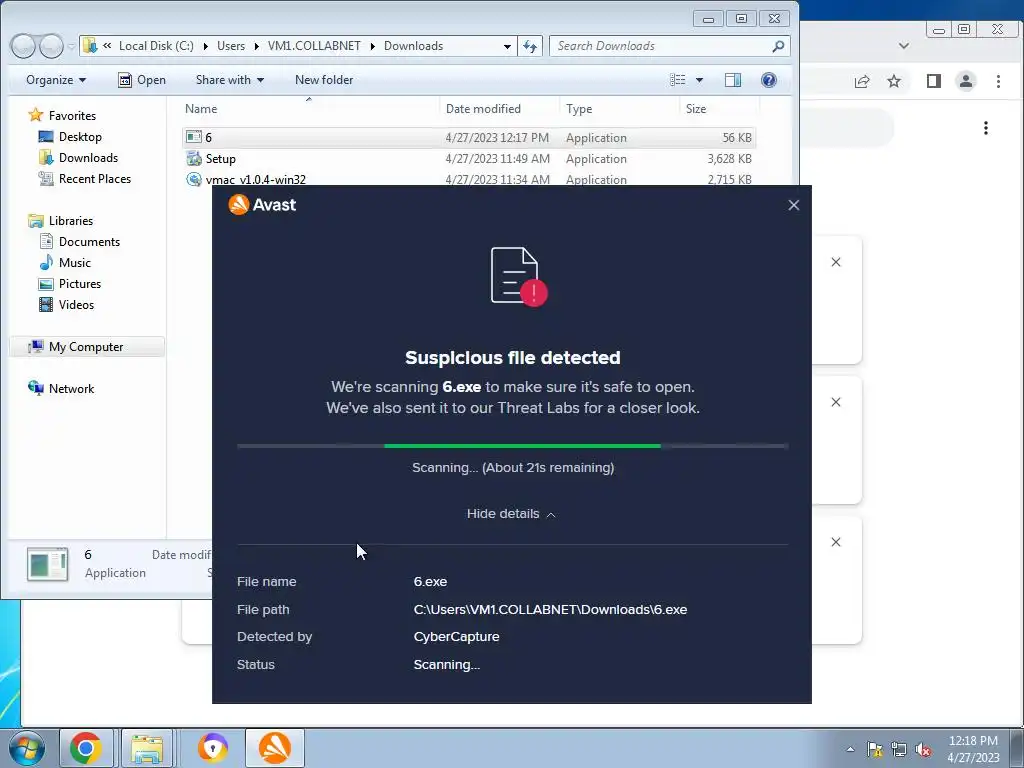Sort by Date modified column header
Image resolution: width=1024 pixels, height=768 pixels.
pyautogui.click(x=500, y=109)
